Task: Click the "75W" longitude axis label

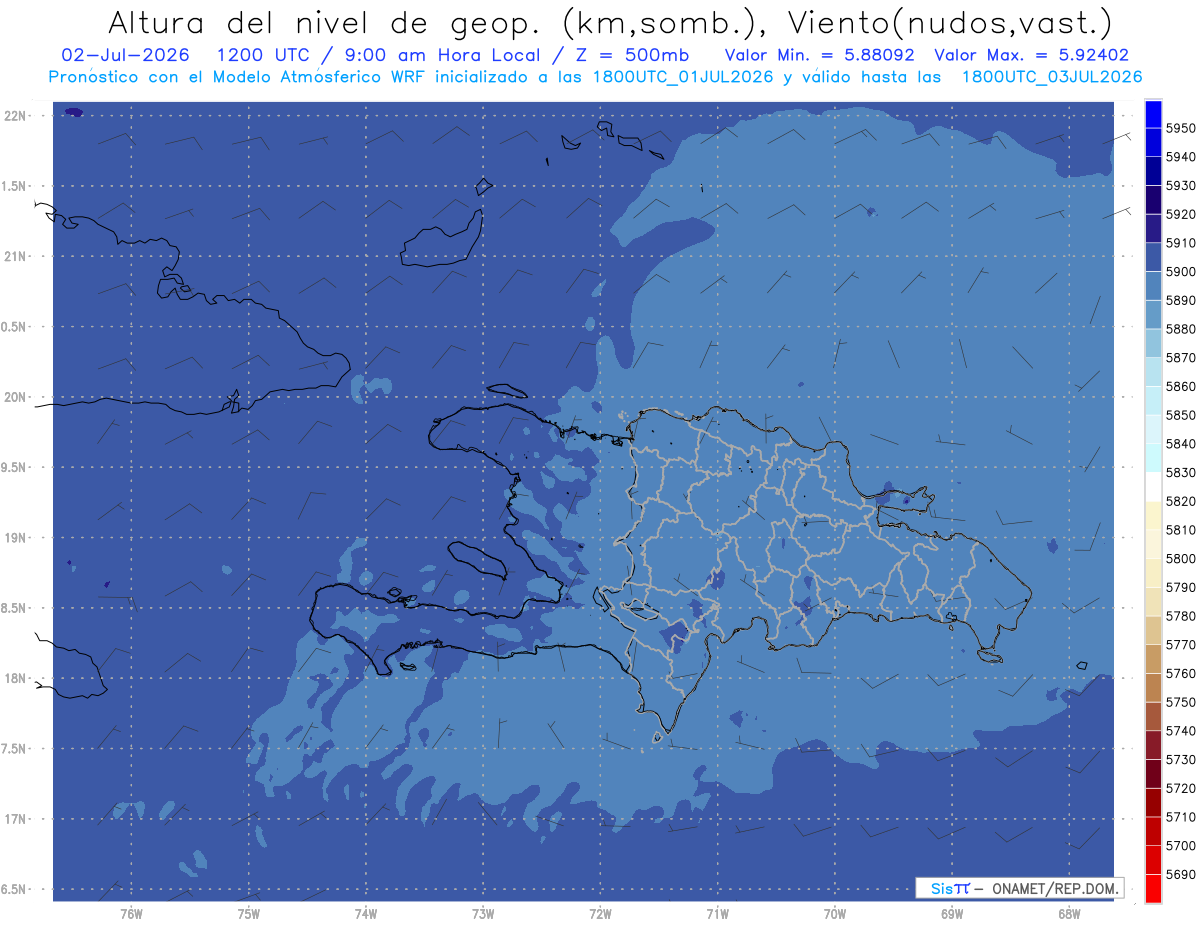Action: coord(249,914)
